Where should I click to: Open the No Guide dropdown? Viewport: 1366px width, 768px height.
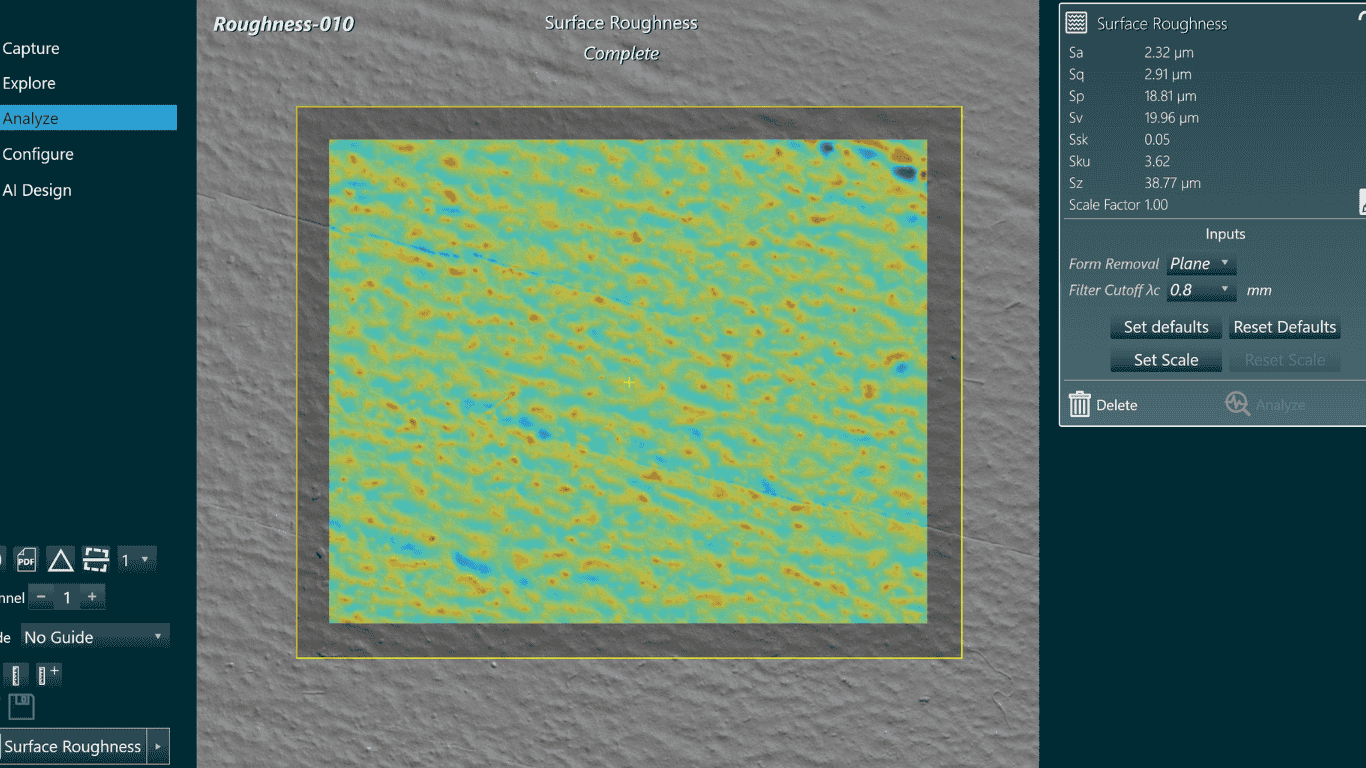click(94, 637)
